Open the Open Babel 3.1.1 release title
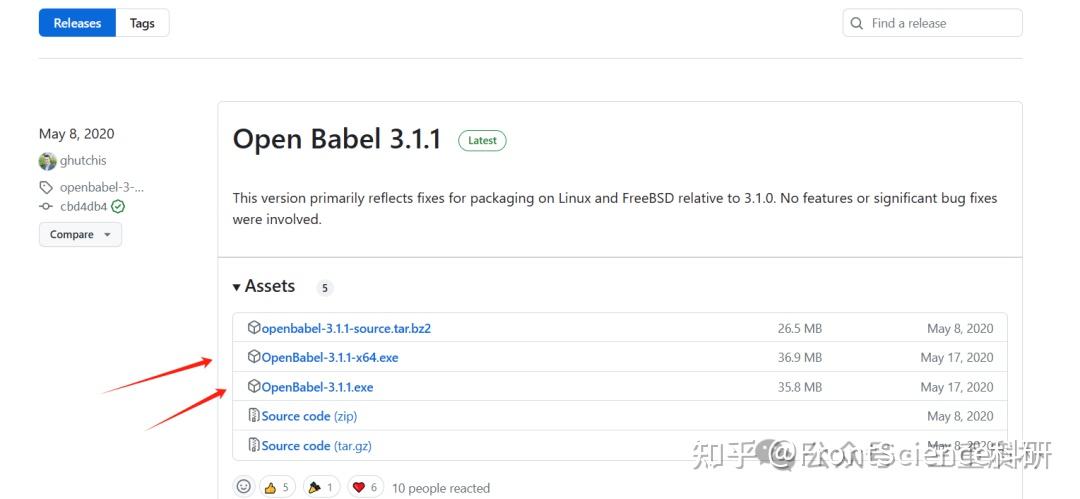Screen dimensions: 1080x499 (x=337, y=139)
